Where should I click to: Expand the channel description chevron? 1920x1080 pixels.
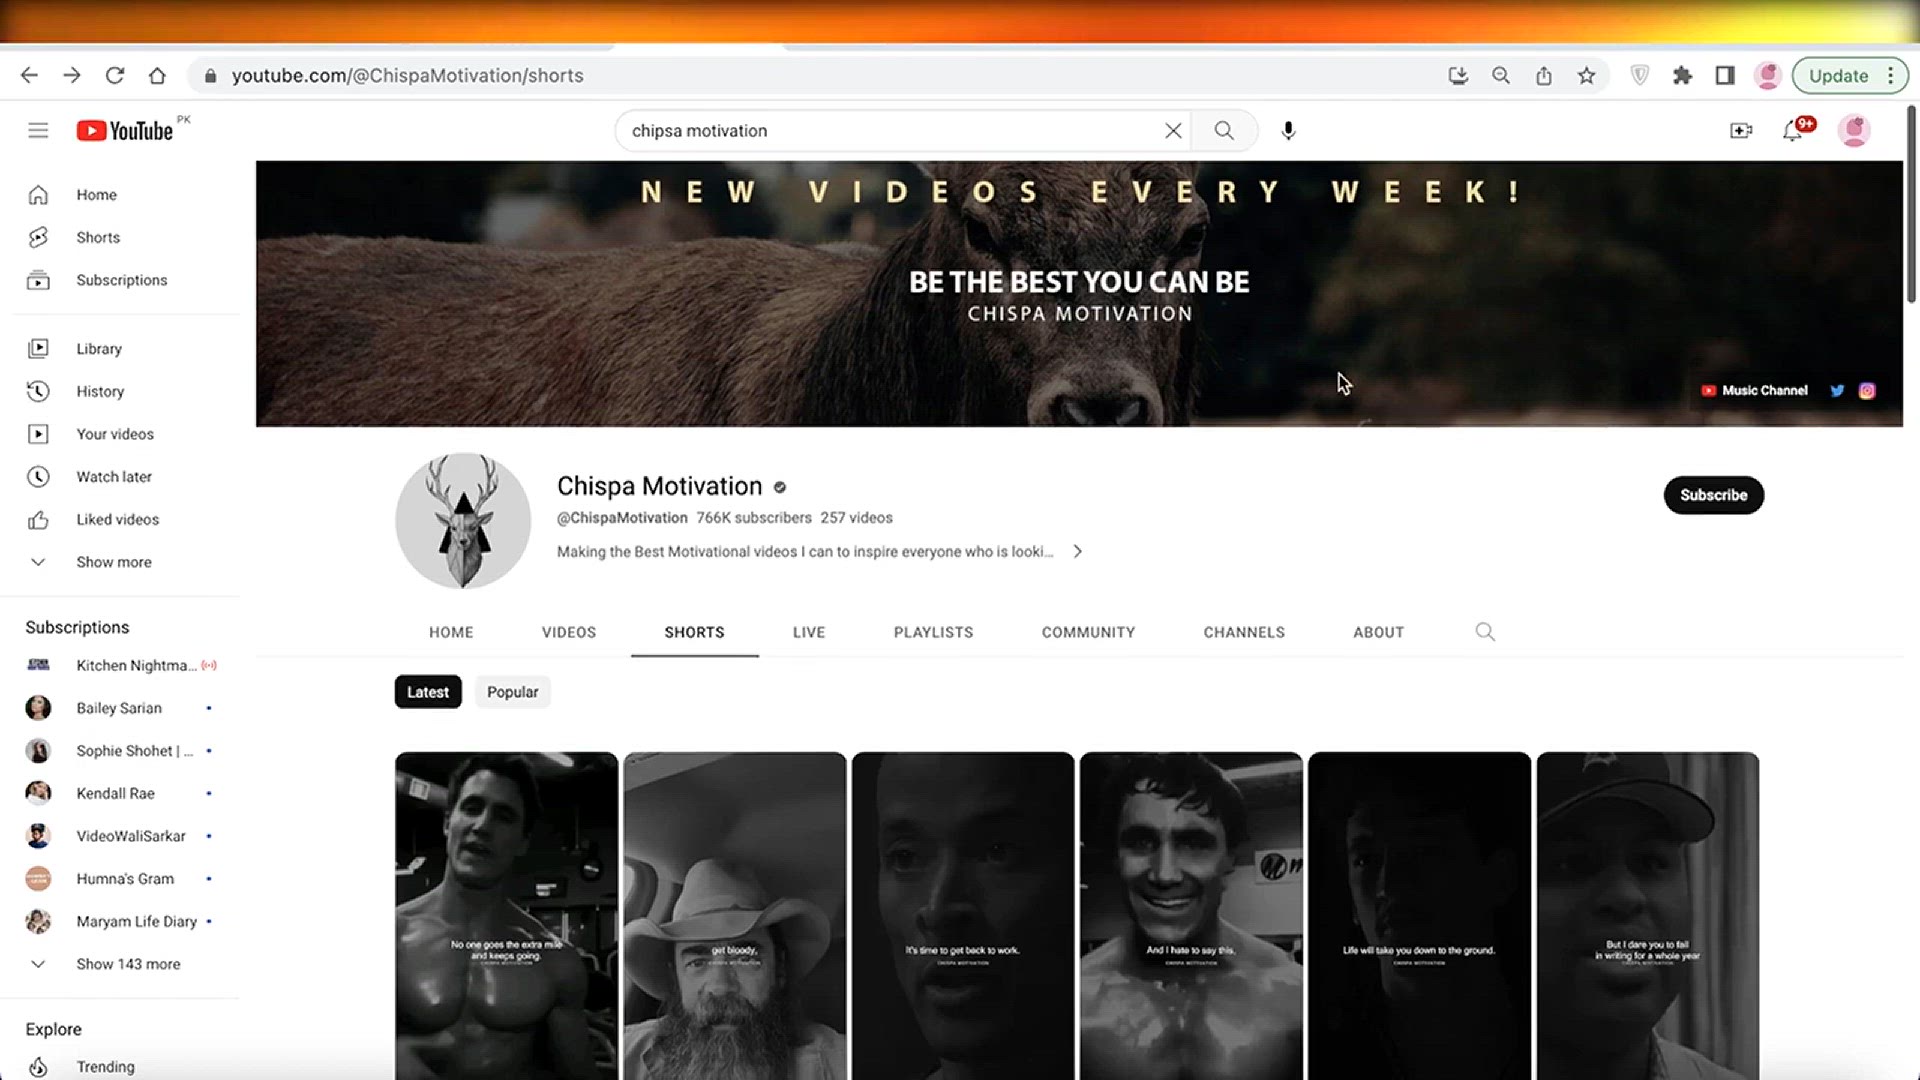point(1077,551)
